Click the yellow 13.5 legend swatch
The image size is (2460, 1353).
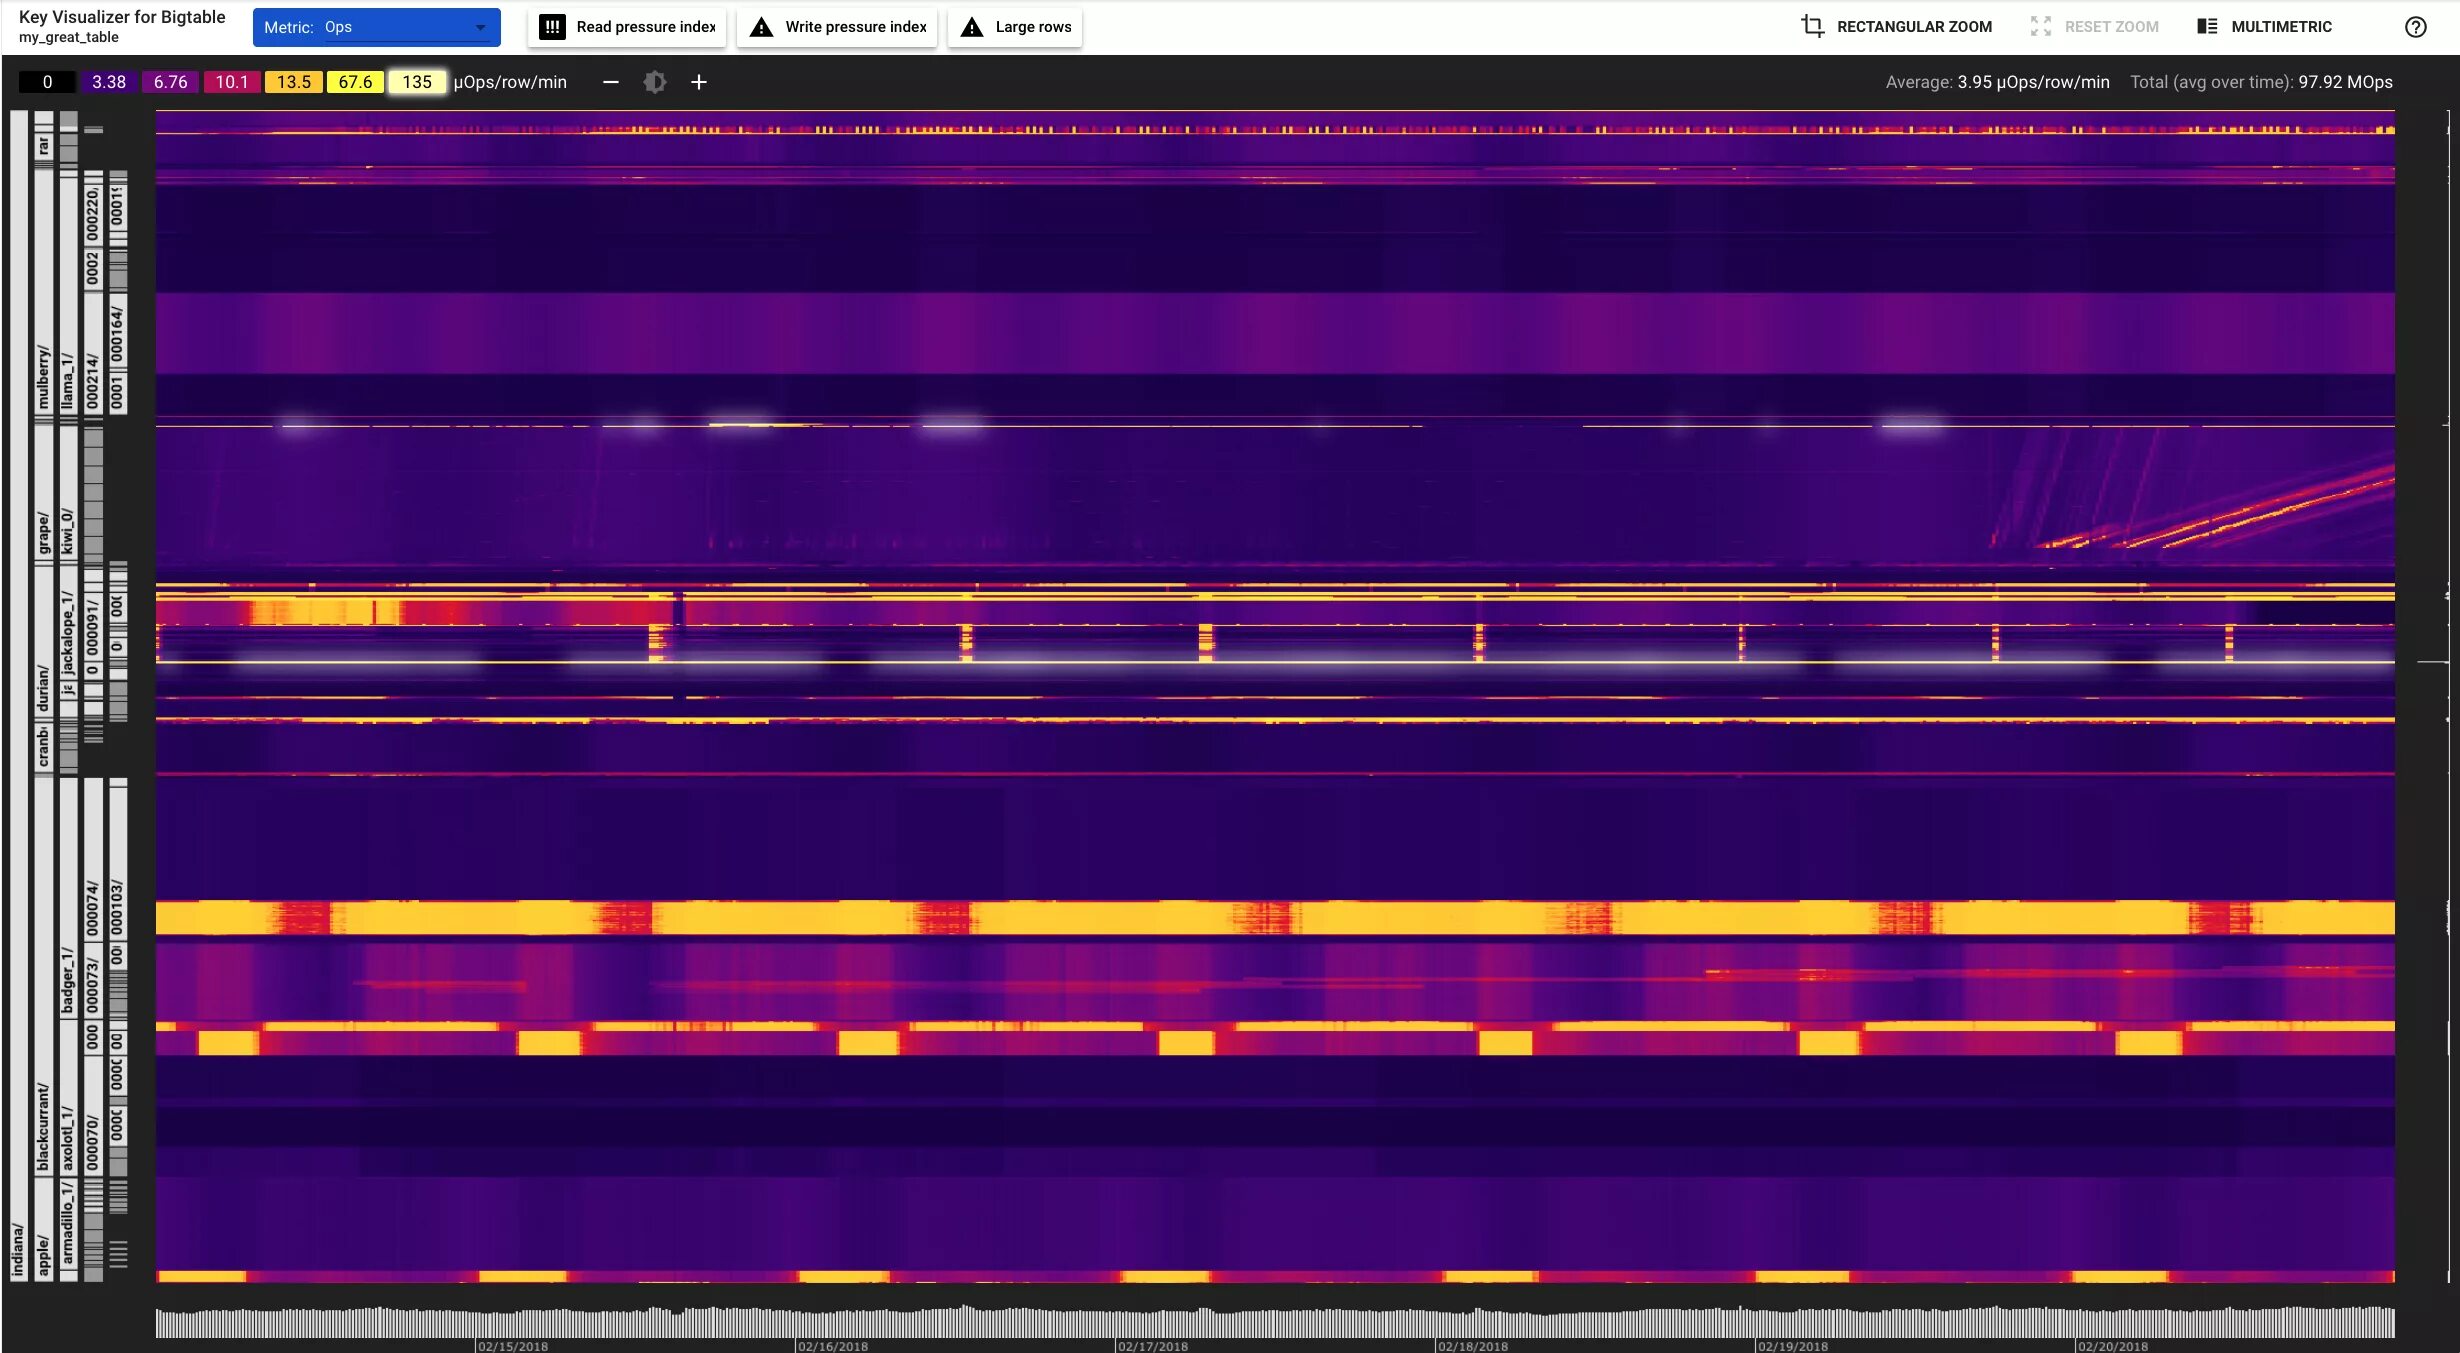click(293, 82)
